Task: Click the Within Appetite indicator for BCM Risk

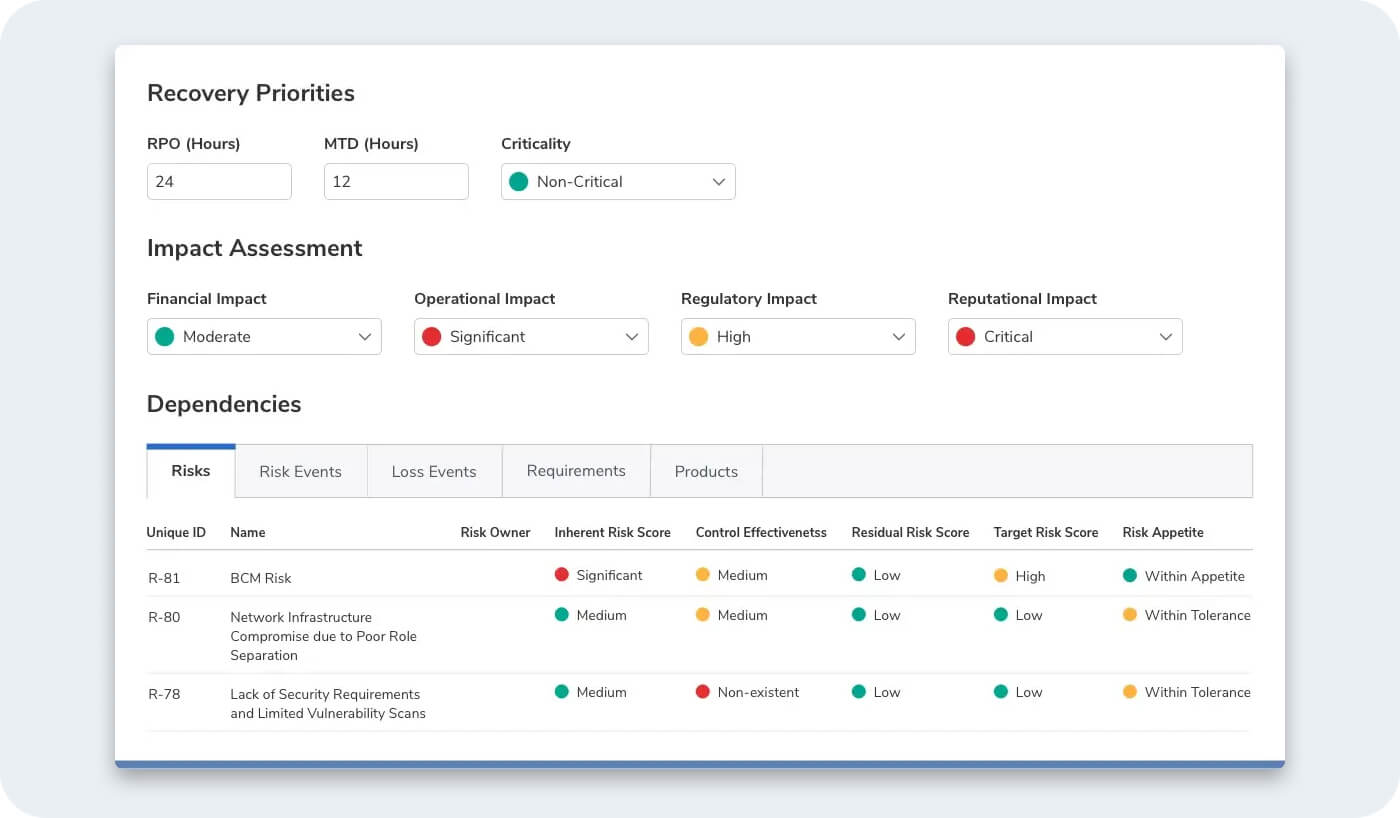Action: coord(1132,575)
